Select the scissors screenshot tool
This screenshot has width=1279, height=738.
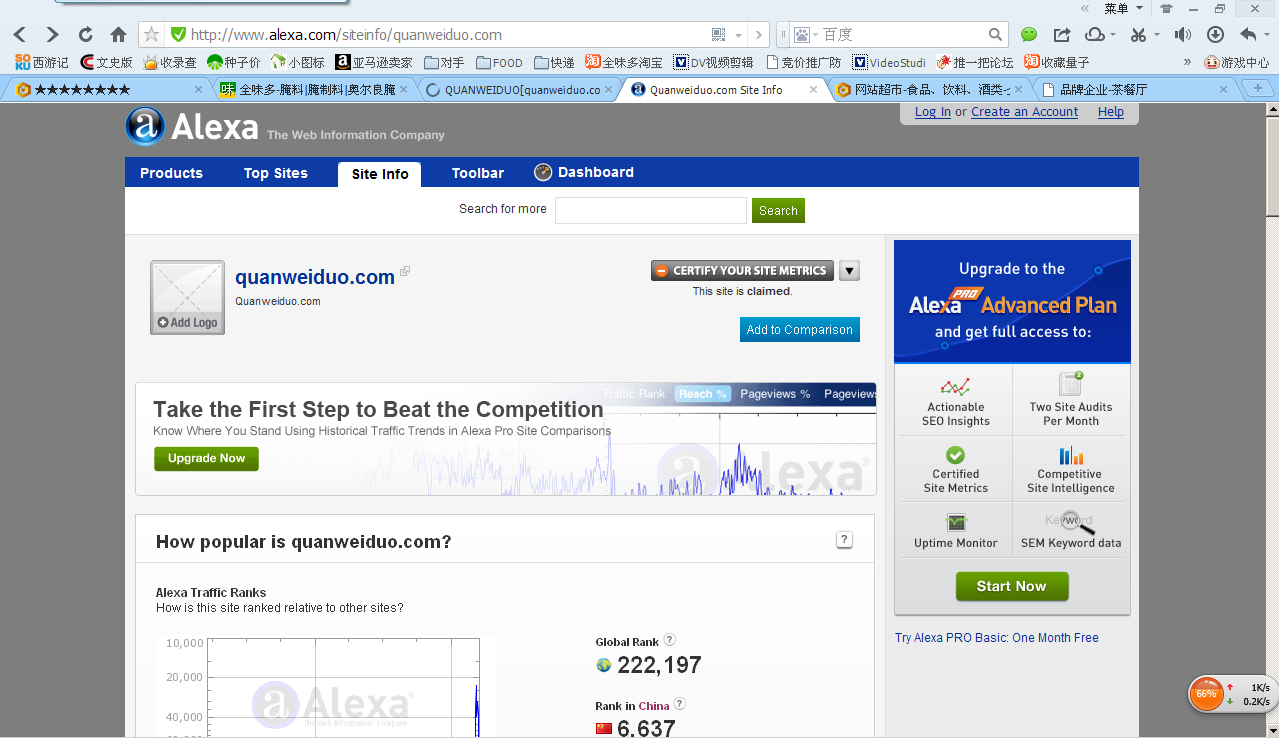coord(1138,35)
